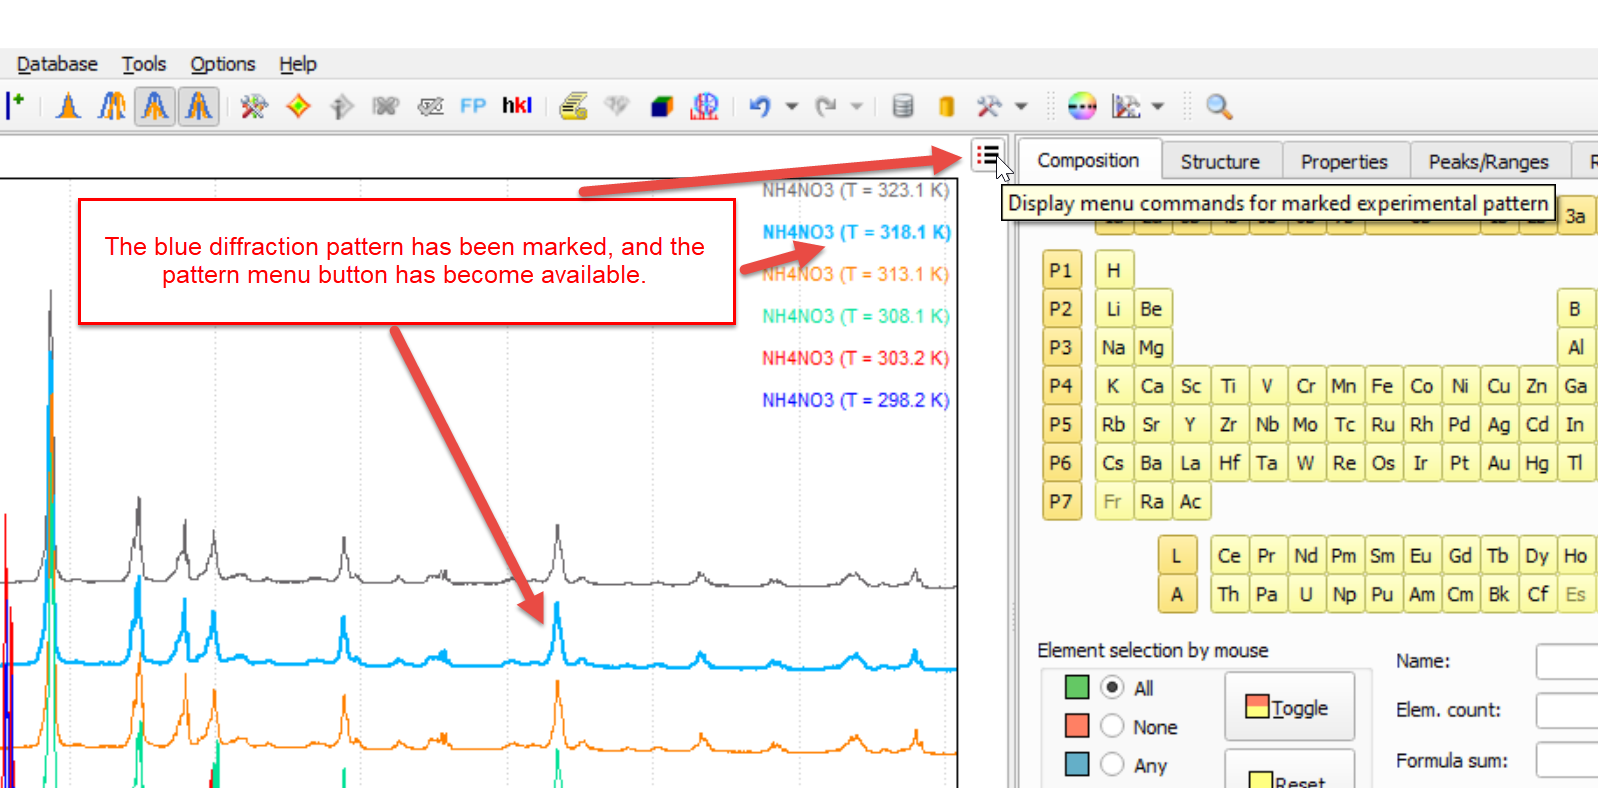Click the blue-green 3D cube icon
1598x788 pixels.
coord(661,106)
